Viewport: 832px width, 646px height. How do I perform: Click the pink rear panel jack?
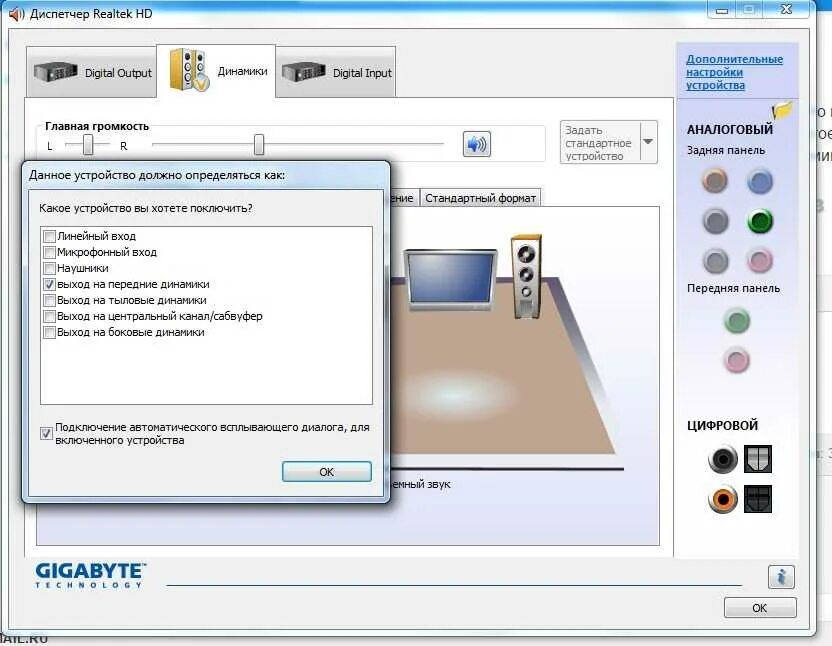(760, 261)
